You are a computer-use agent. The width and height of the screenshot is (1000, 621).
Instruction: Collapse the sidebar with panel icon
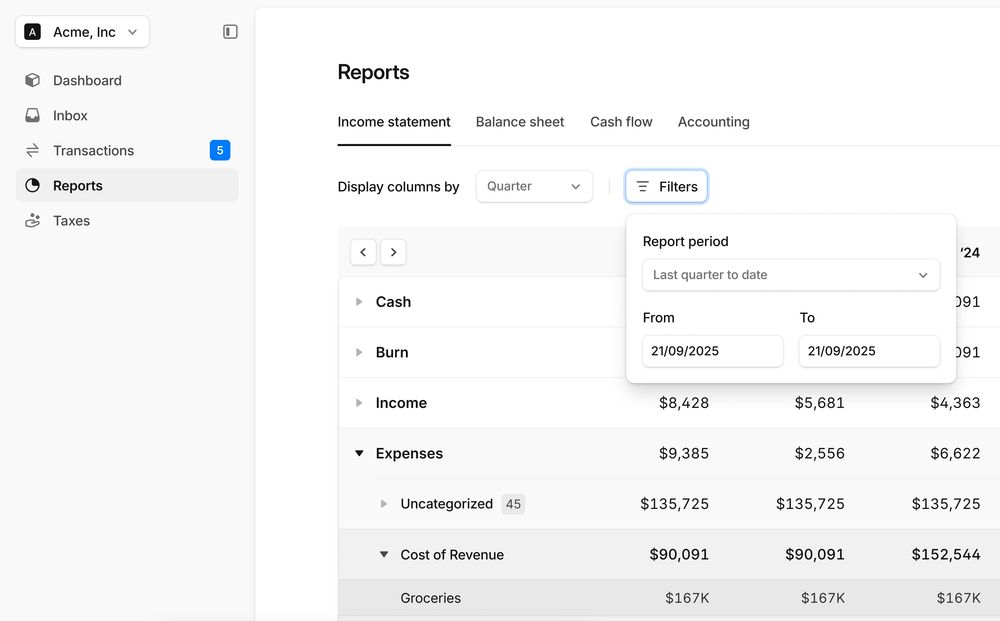(230, 32)
